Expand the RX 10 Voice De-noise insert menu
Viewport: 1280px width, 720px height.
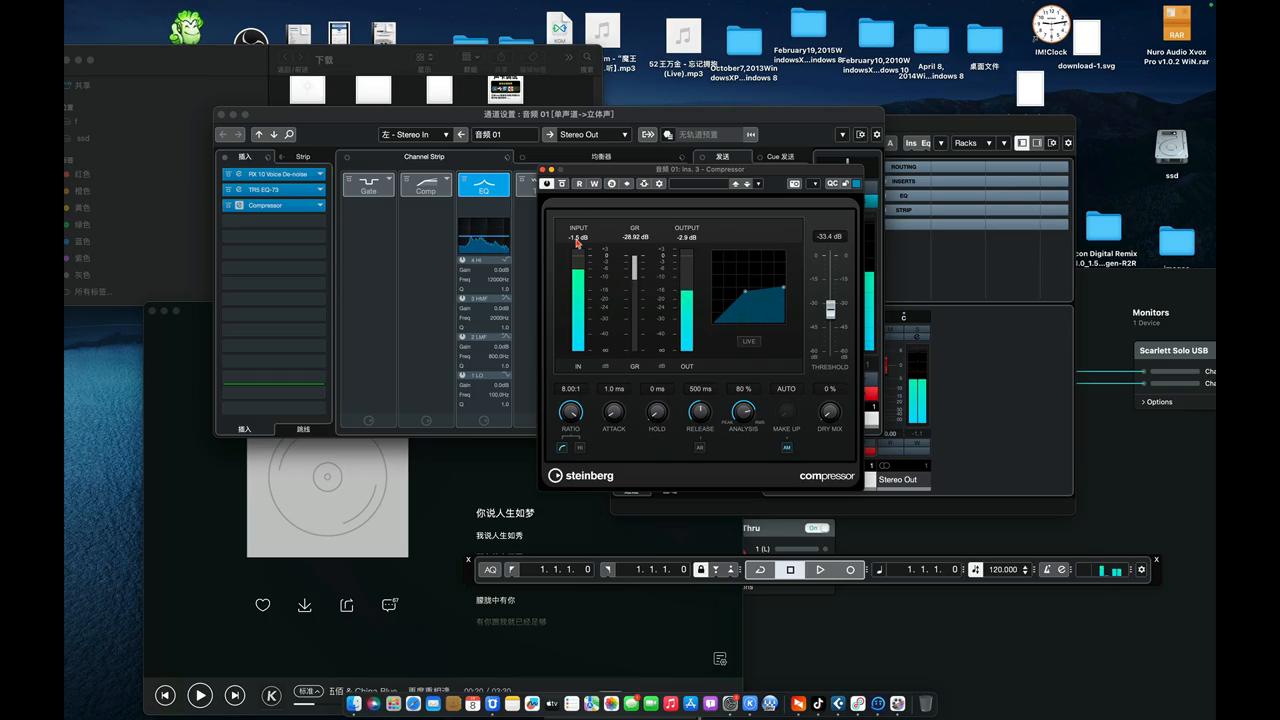pos(320,174)
